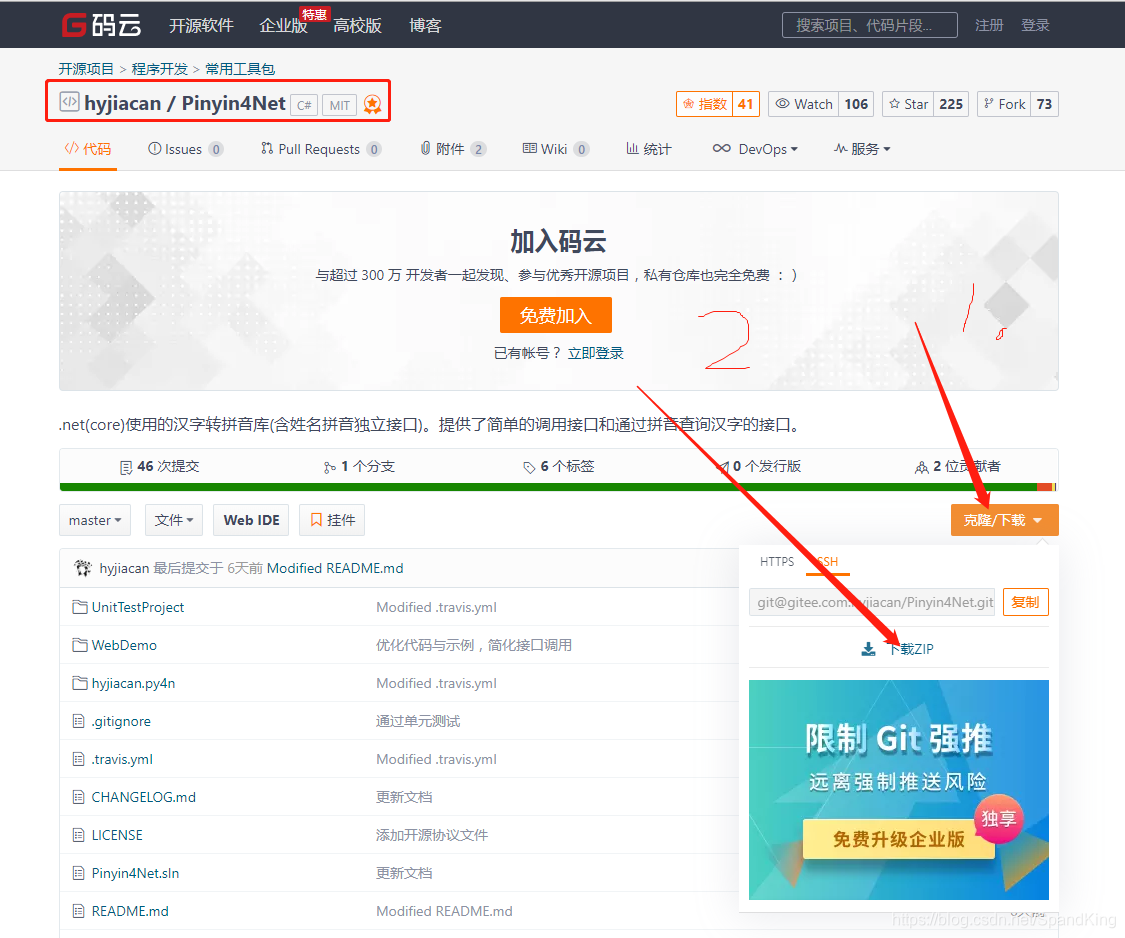
Task: Click the Pinyin4Net.sln file icon
Action: pos(79,873)
